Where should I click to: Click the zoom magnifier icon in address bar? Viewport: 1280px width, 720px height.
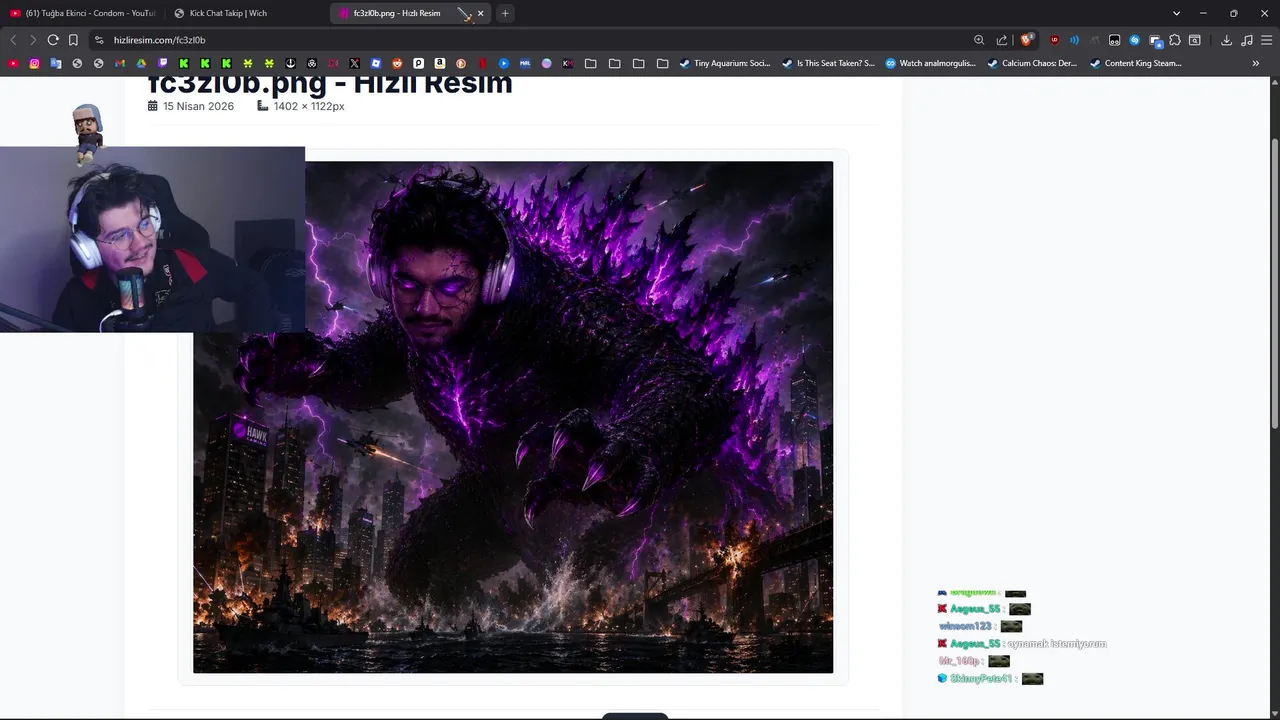(x=979, y=40)
